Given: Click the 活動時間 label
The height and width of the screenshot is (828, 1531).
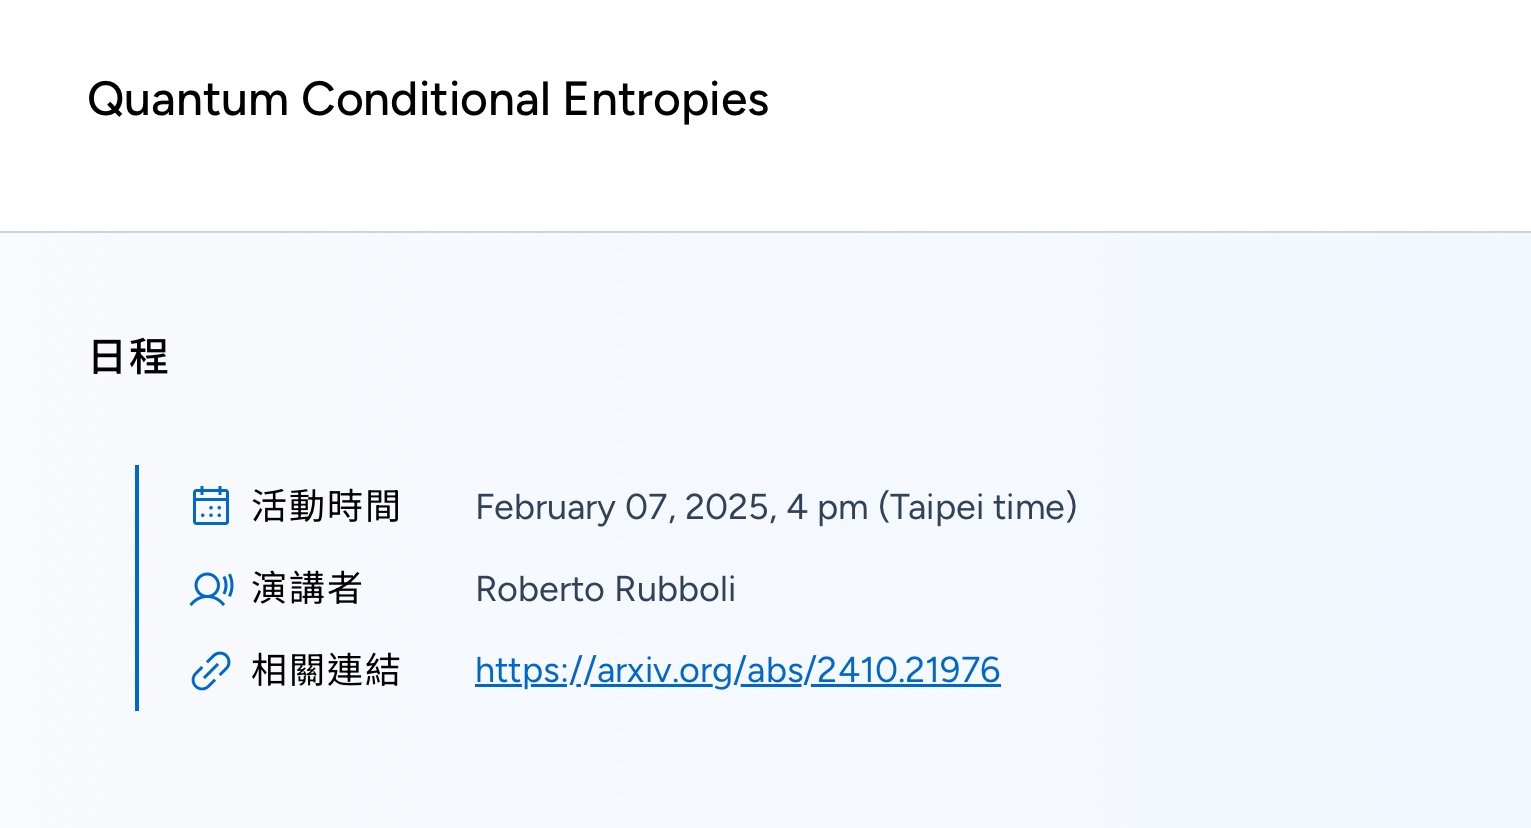Looking at the screenshot, I should click(x=326, y=506).
